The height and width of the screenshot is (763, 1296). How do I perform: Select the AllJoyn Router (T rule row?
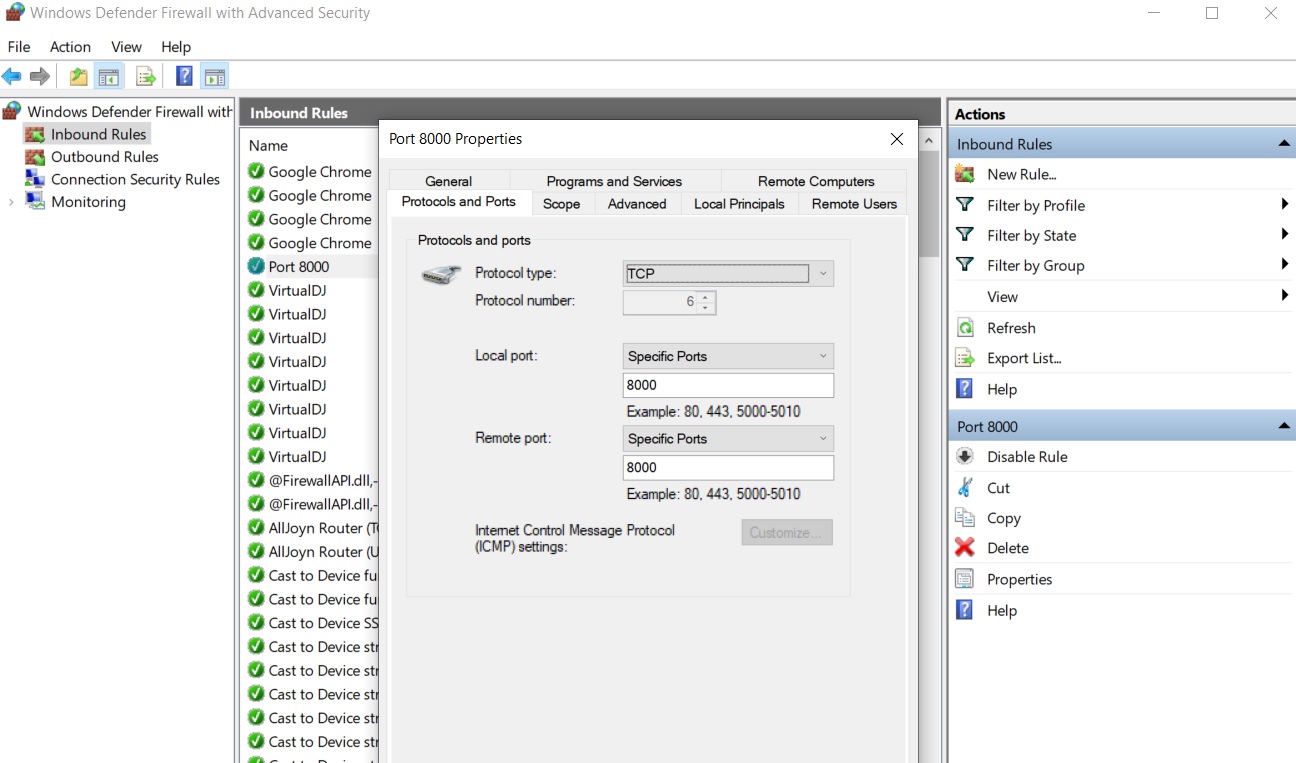(310, 528)
